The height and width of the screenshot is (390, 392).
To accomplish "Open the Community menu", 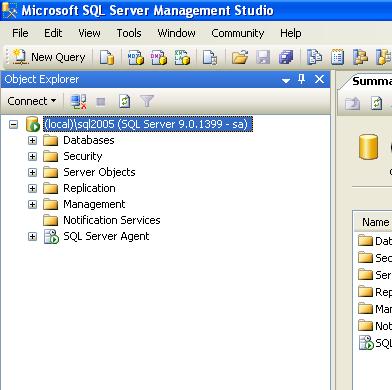I will (238, 33).
